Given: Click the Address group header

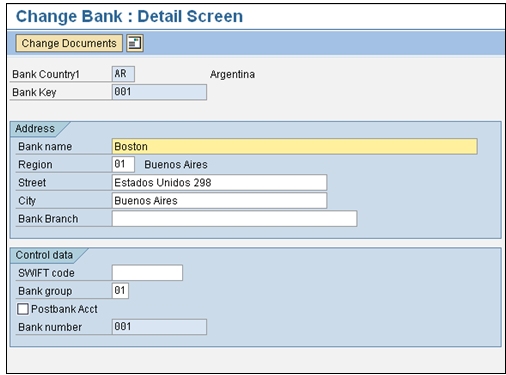Looking at the screenshot, I should (35, 129).
